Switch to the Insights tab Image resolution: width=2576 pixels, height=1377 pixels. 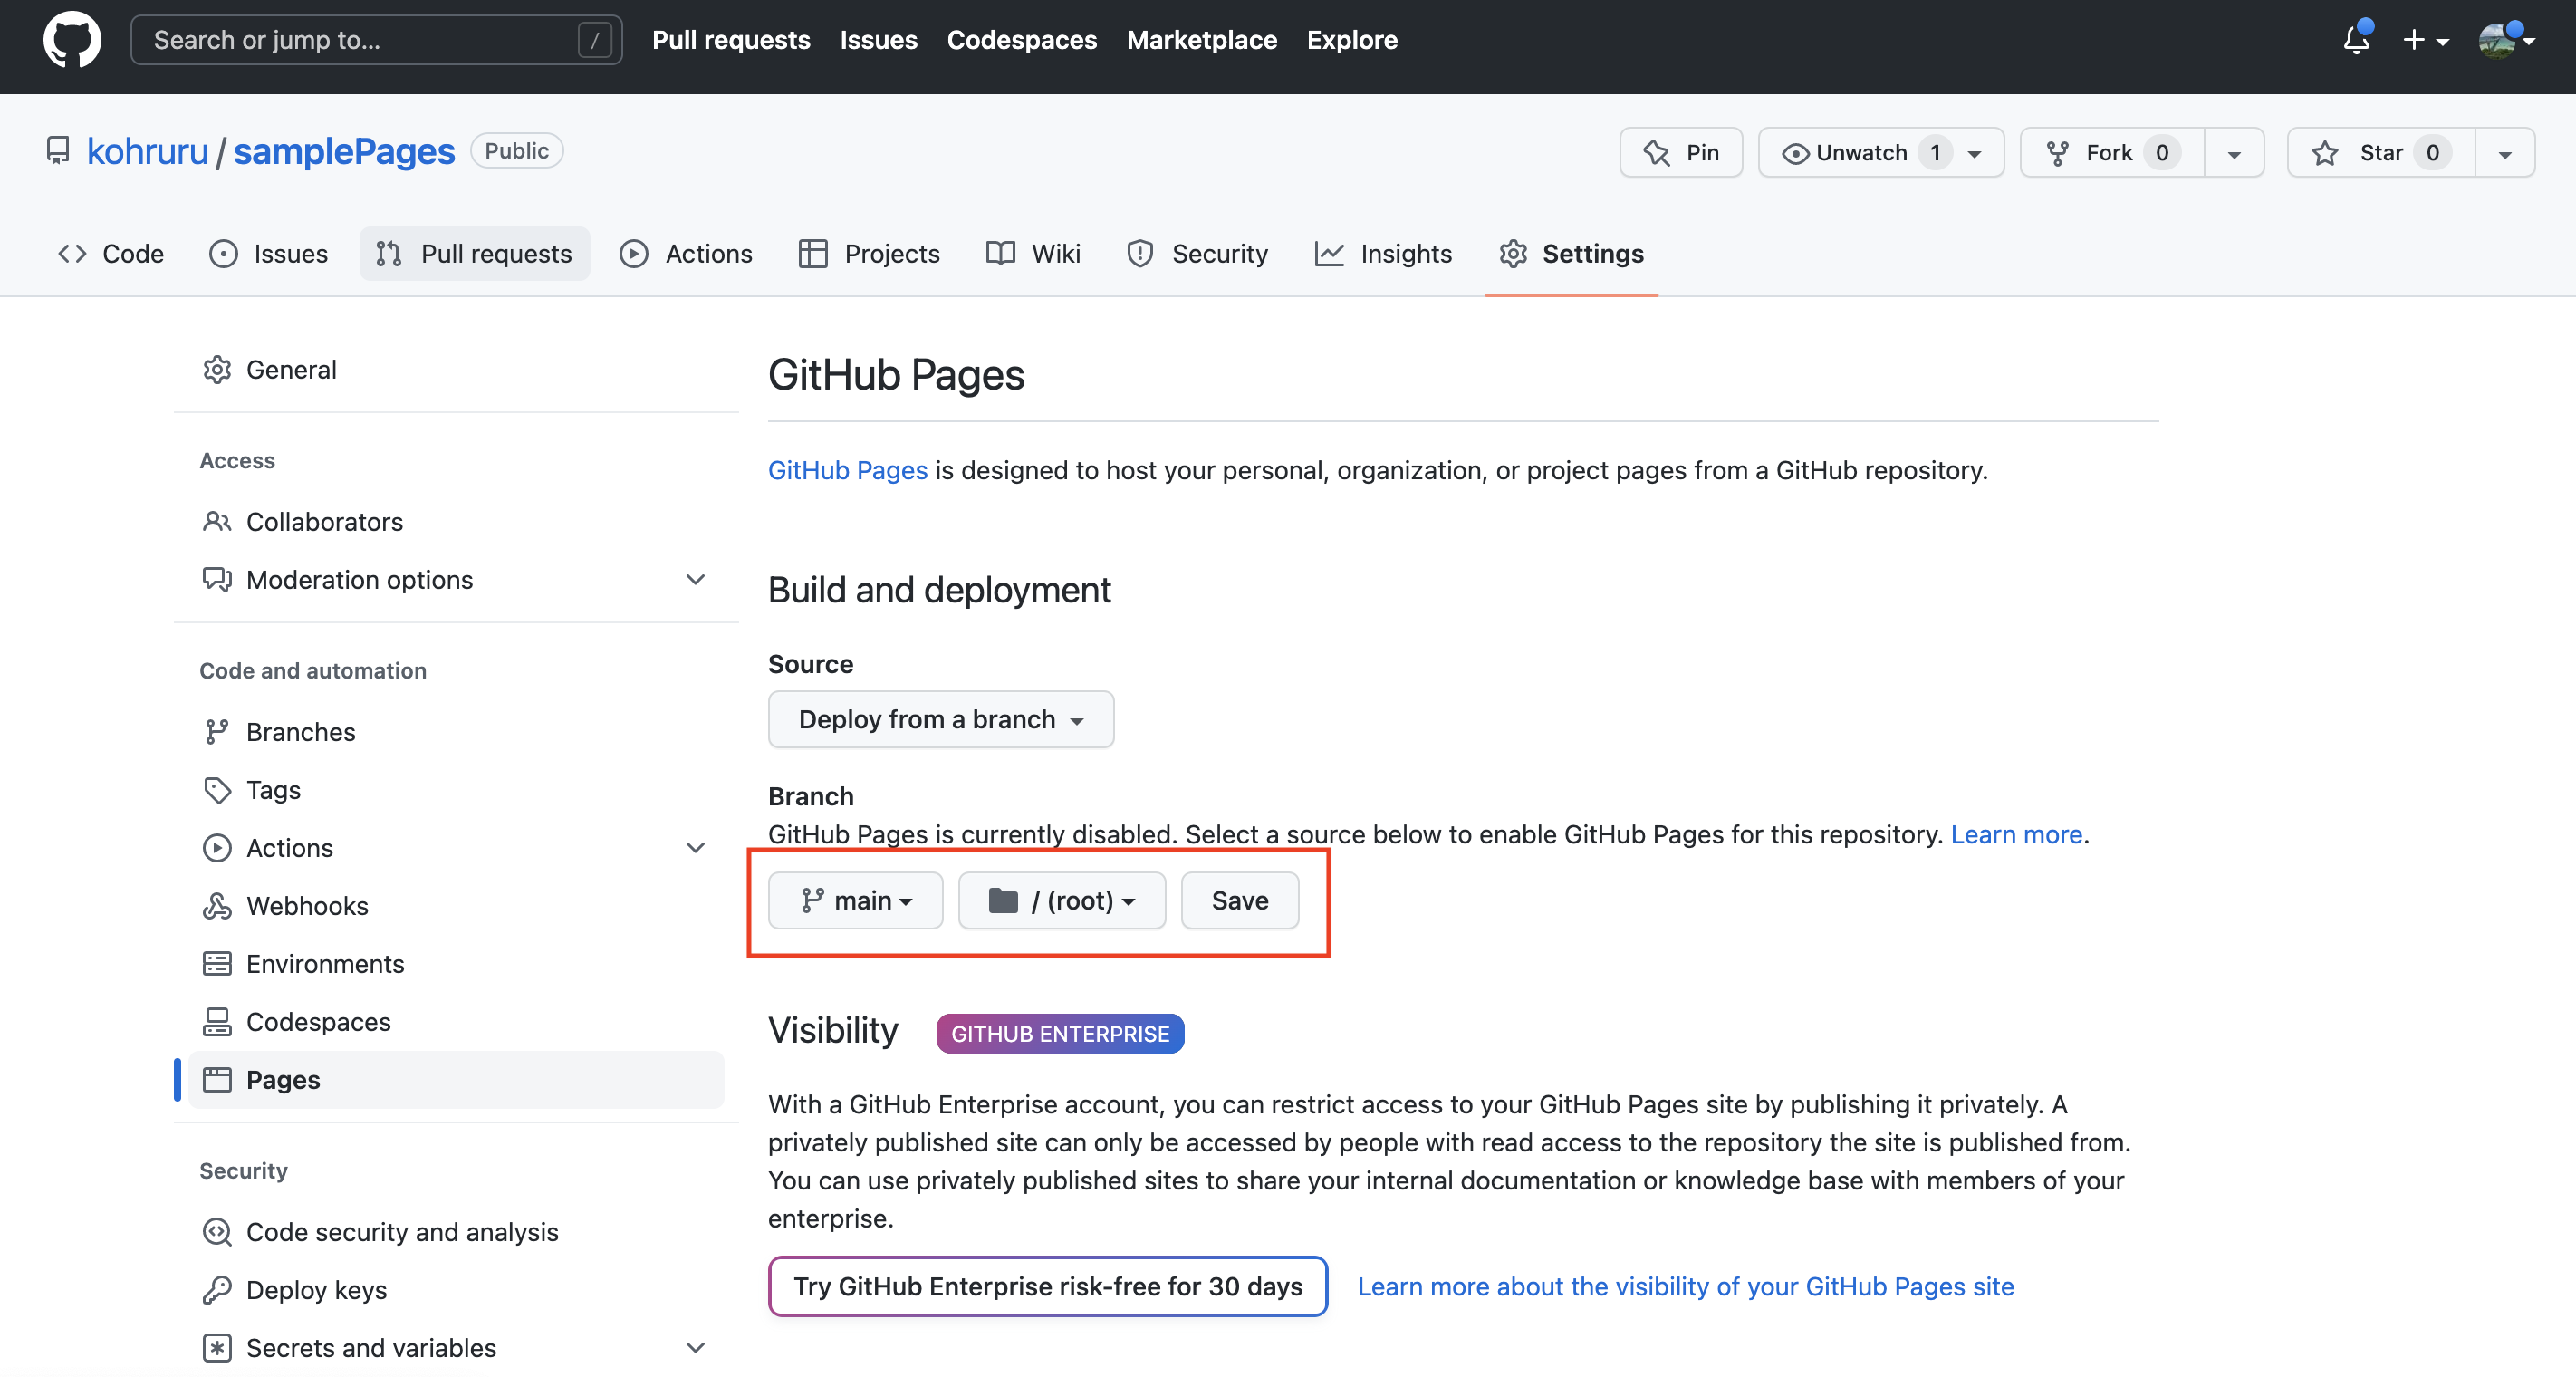coord(1384,254)
